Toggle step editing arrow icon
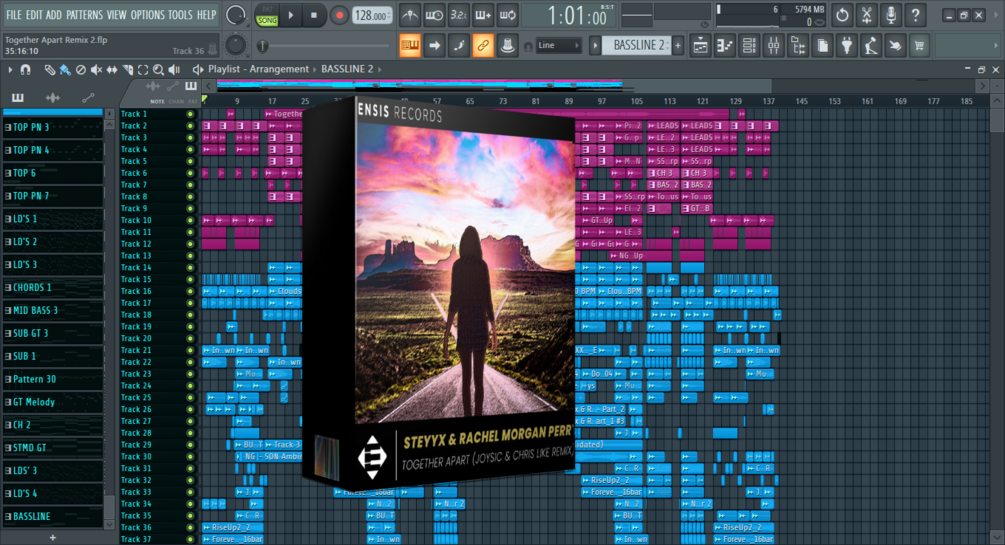Viewport: 1005px width, 545px height. (434, 46)
